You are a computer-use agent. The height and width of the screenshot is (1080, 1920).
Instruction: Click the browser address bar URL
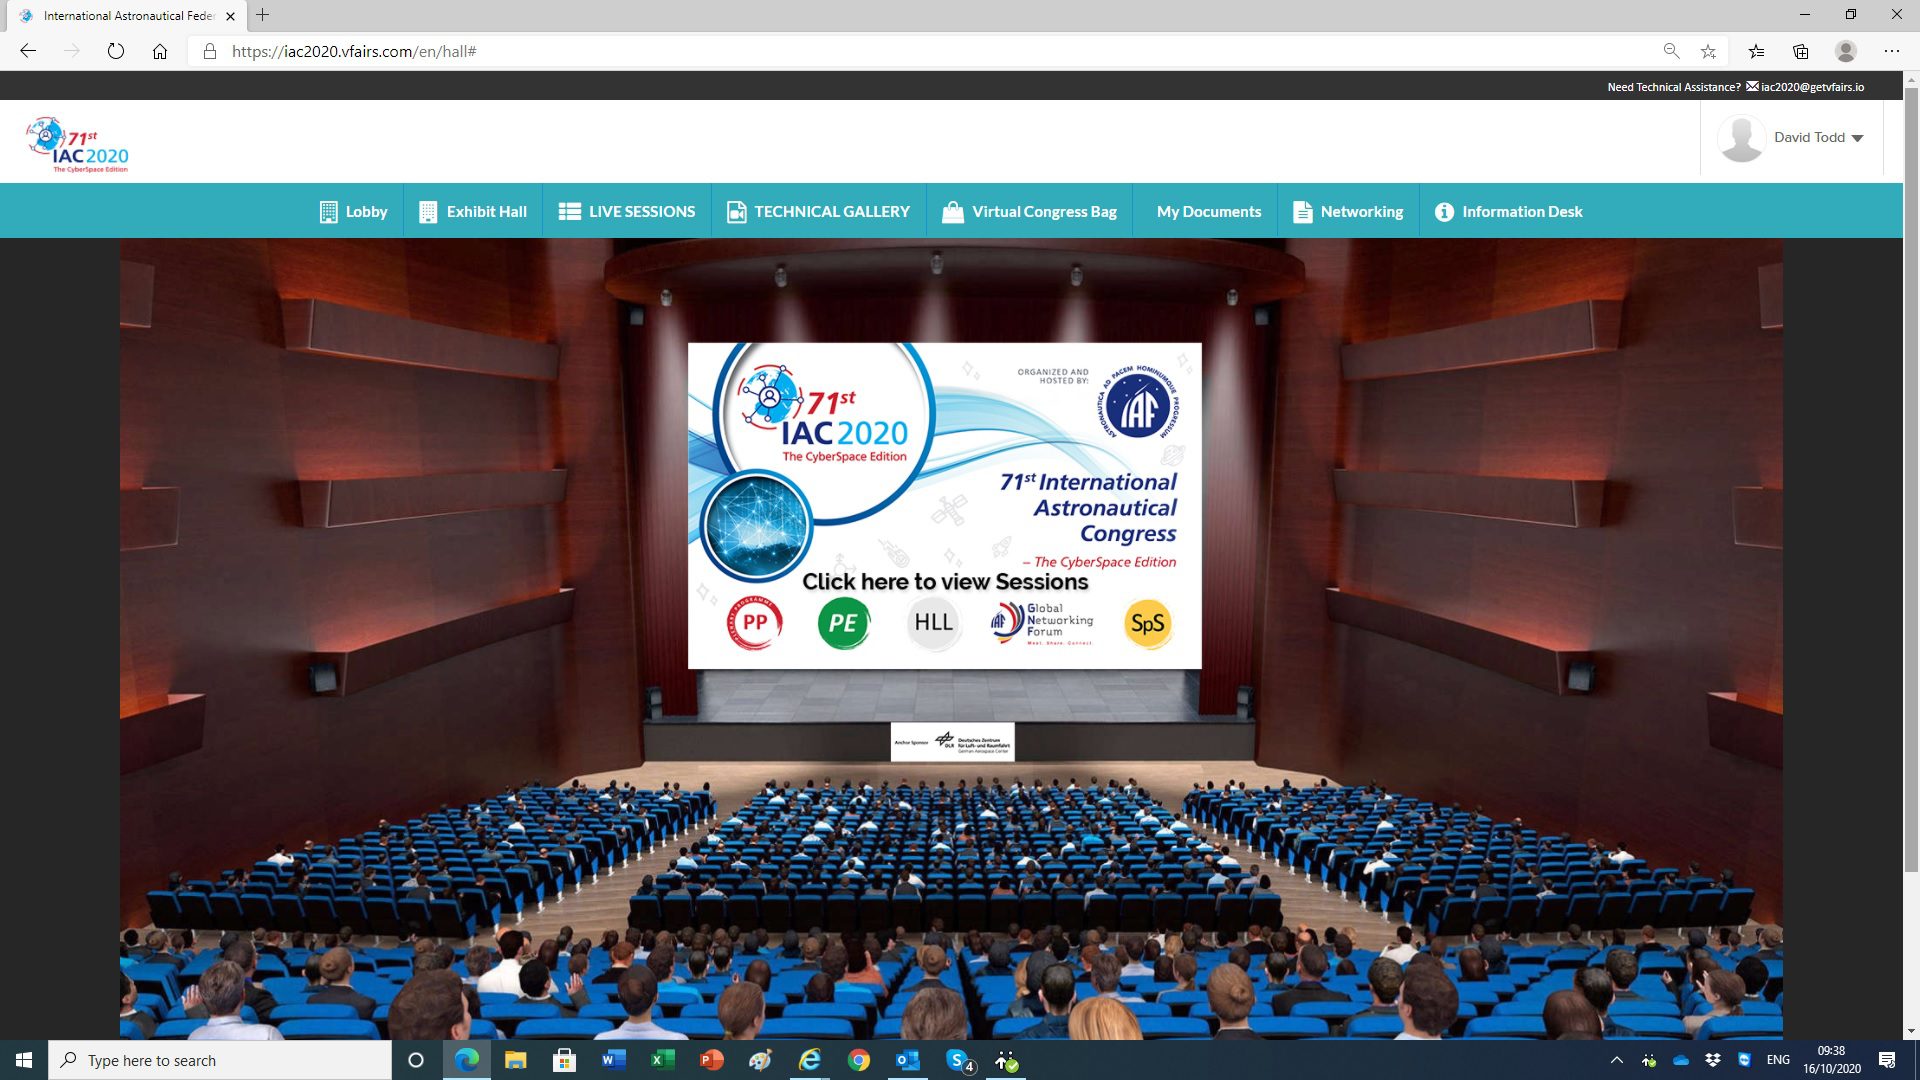coord(354,51)
